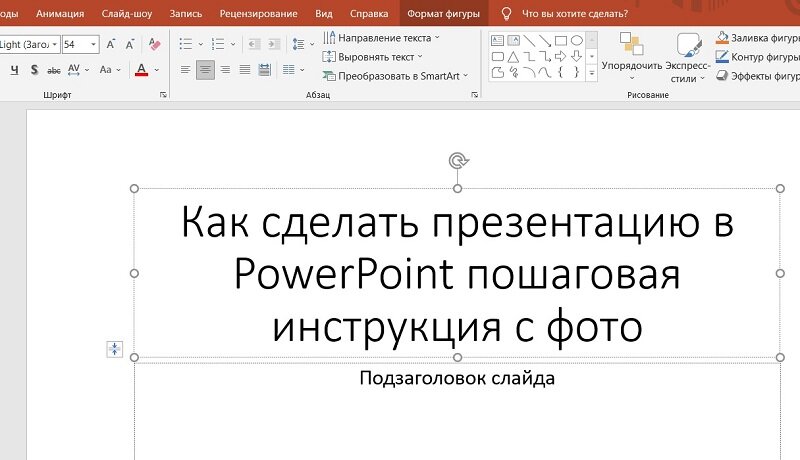This screenshot has width=800, height=460.
Task: Select the Right Arrow block shape
Action: (x=561, y=56)
